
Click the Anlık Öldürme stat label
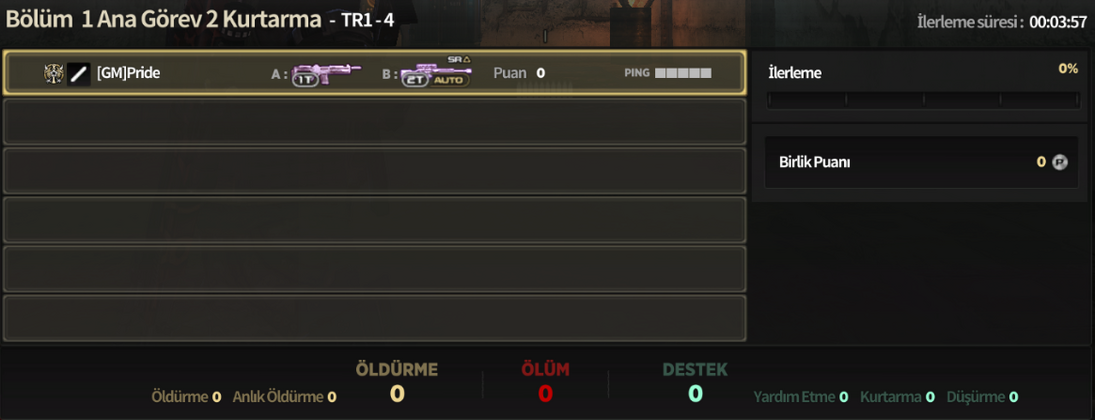pos(278,397)
